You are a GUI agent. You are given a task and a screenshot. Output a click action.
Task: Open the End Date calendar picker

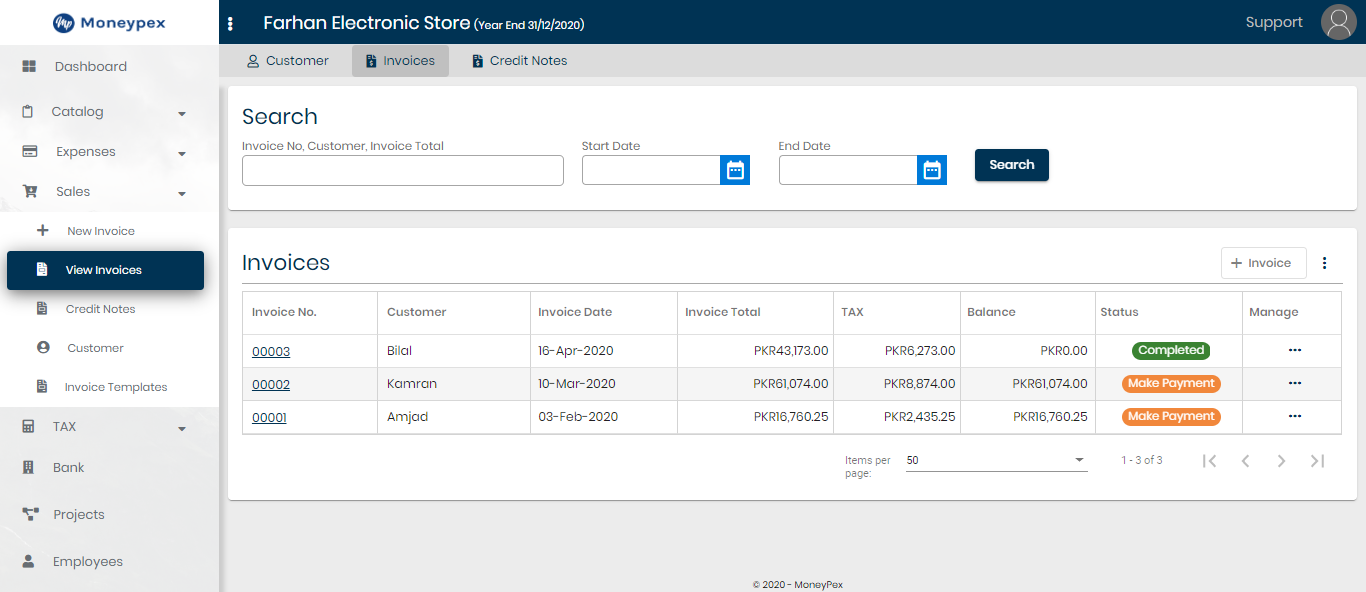932,170
